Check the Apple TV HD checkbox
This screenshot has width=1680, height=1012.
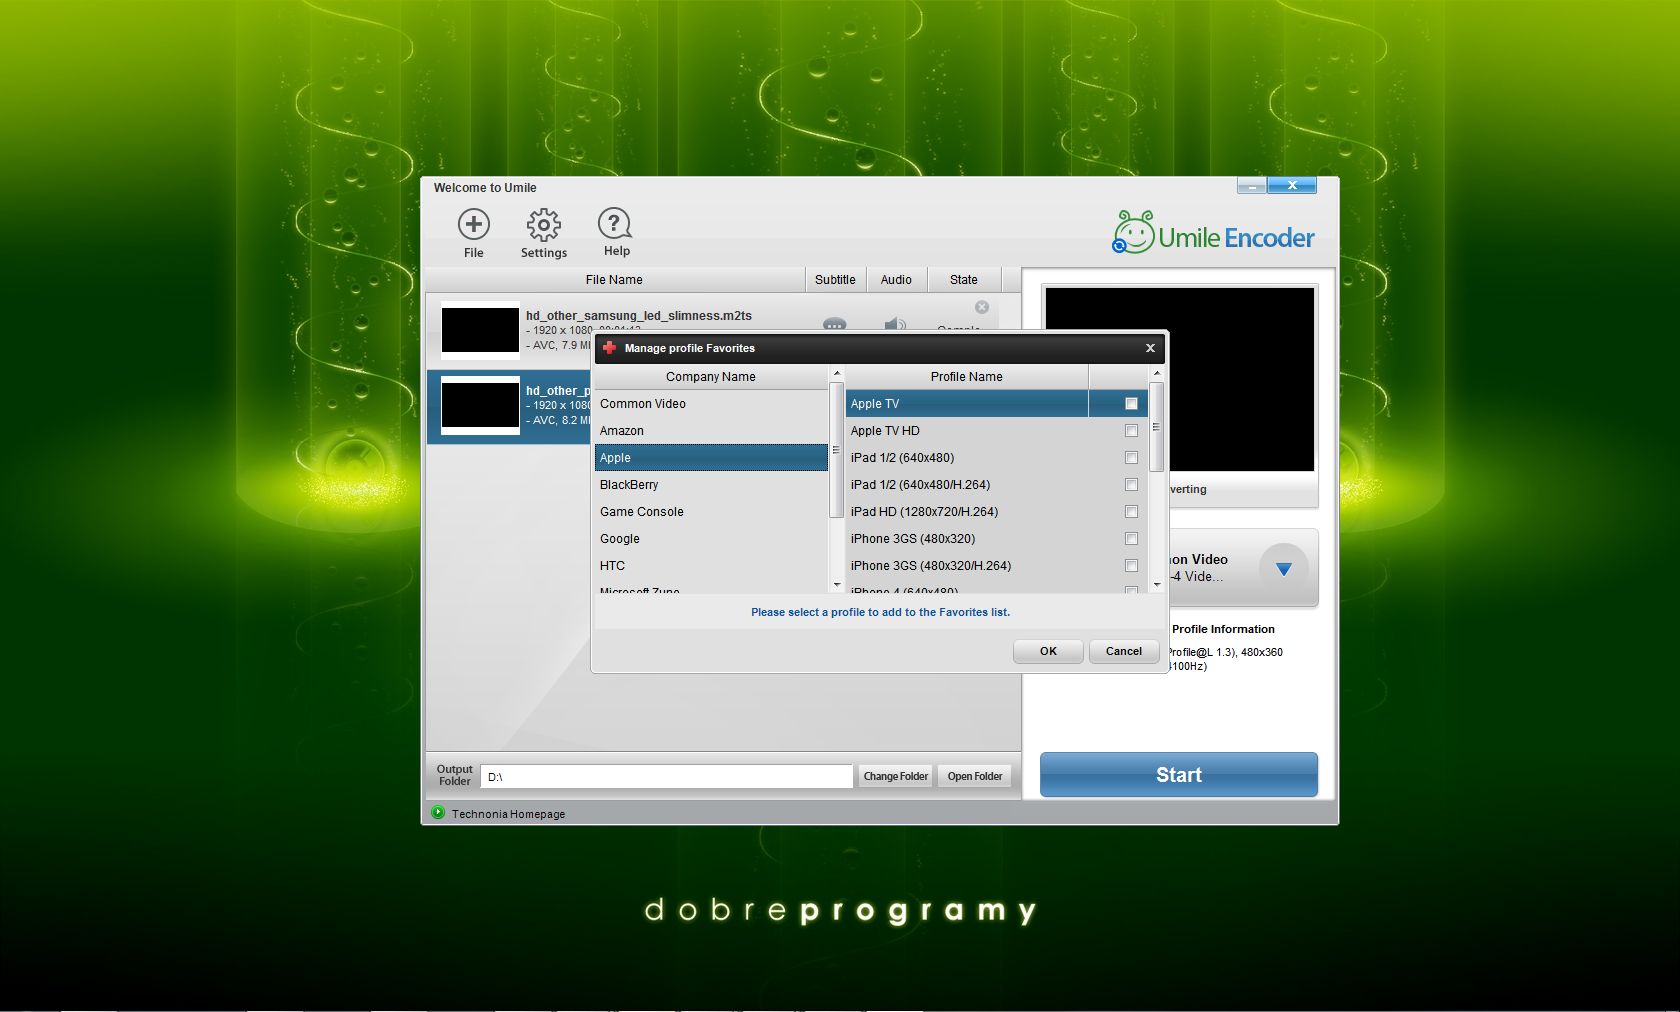(x=1131, y=431)
